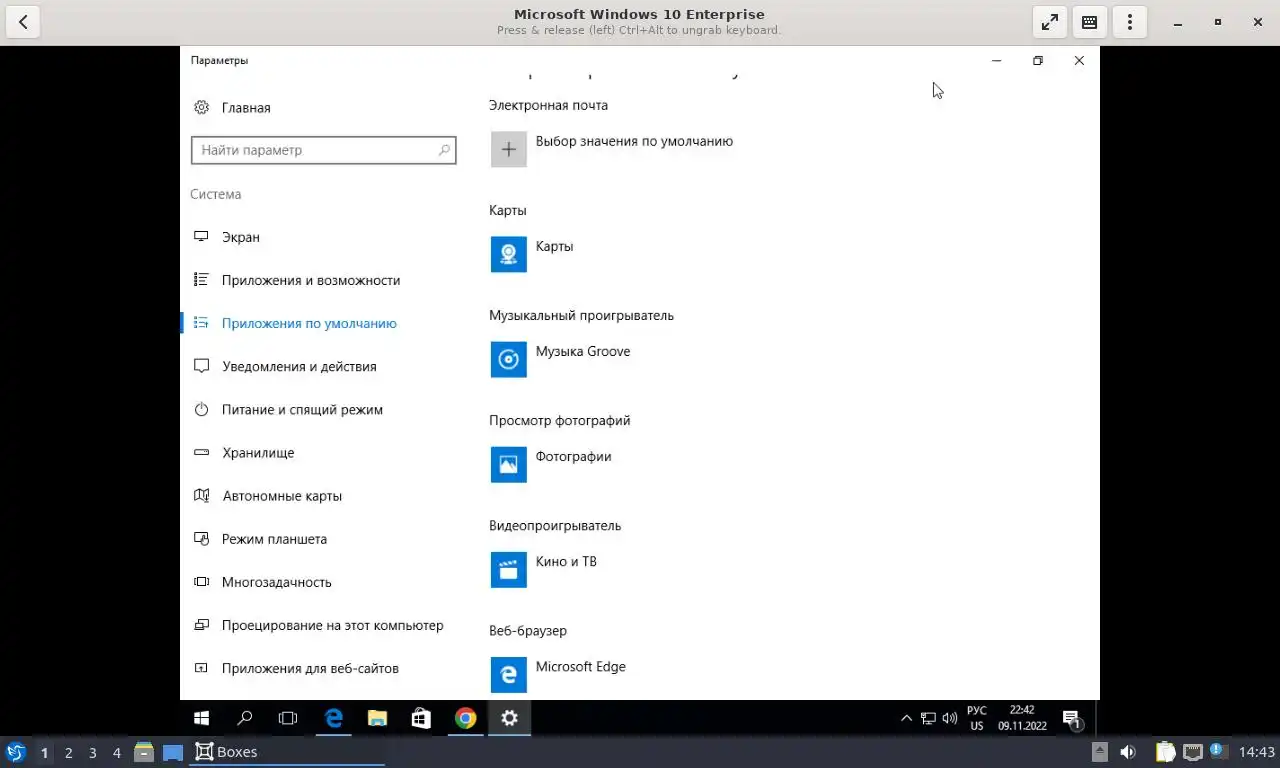Click the Музыка Groove app icon
Viewport: 1280px width, 768px height.
[x=508, y=359]
